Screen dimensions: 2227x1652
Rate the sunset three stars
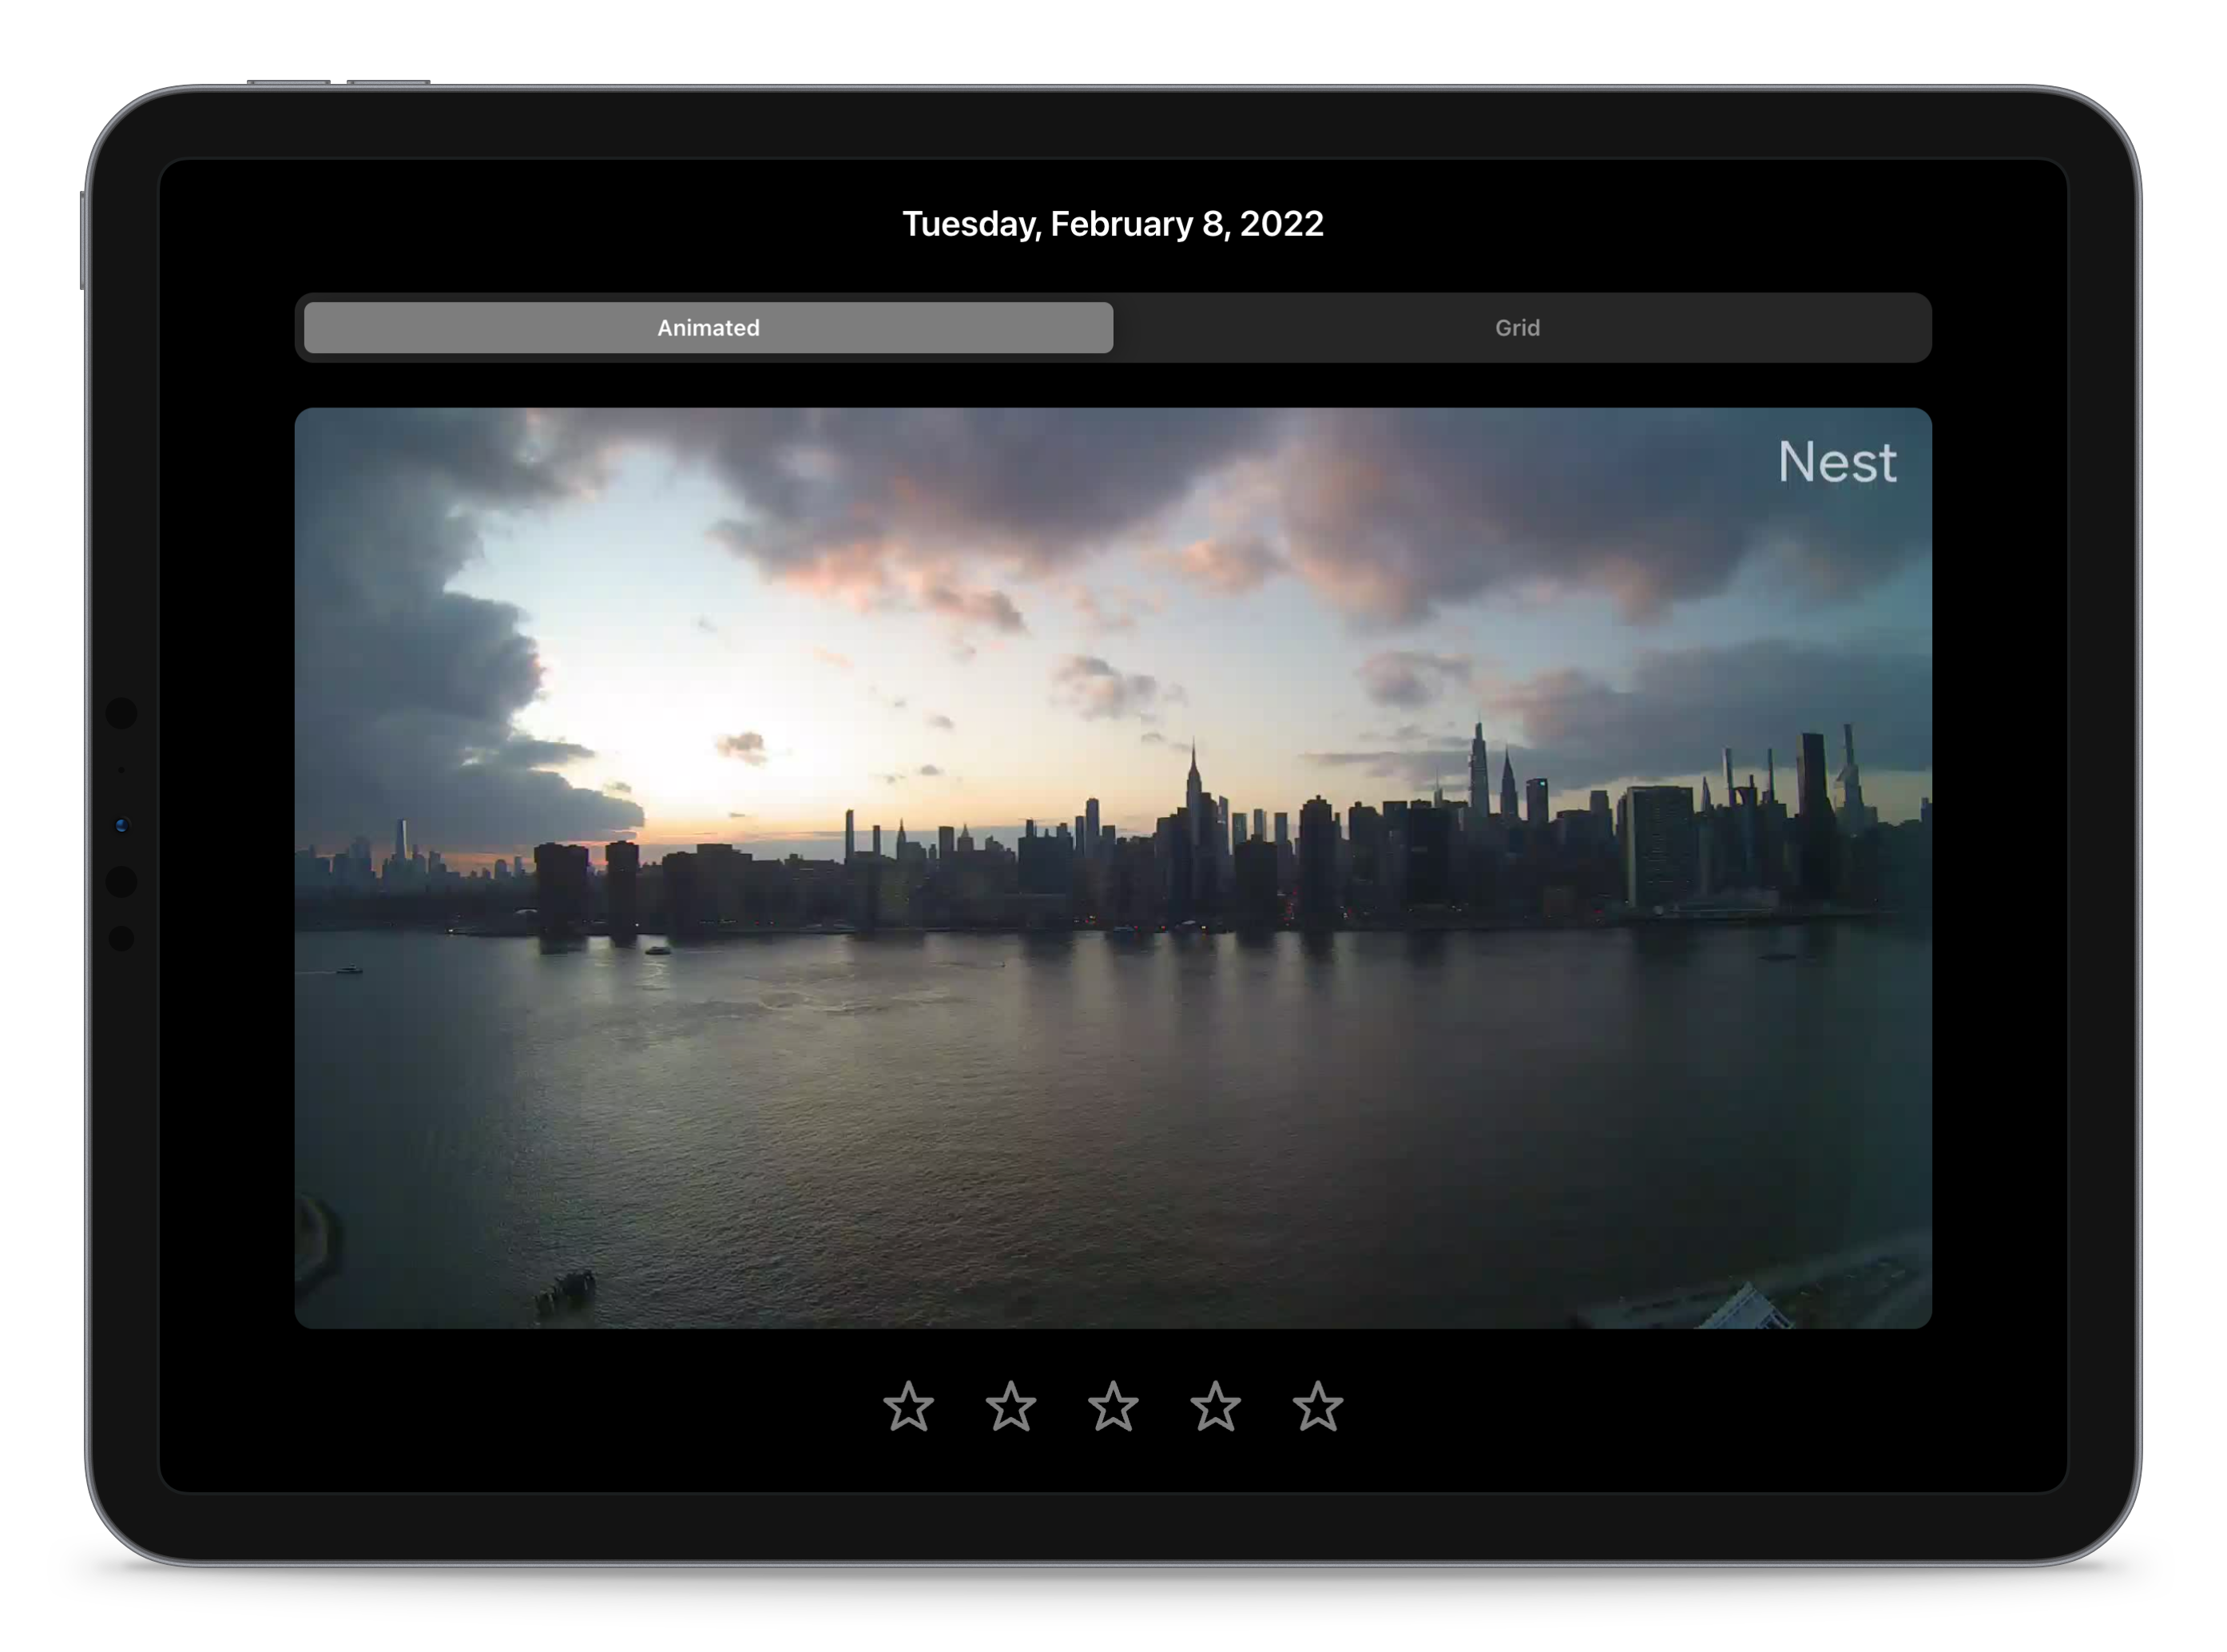click(1113, 1407)
